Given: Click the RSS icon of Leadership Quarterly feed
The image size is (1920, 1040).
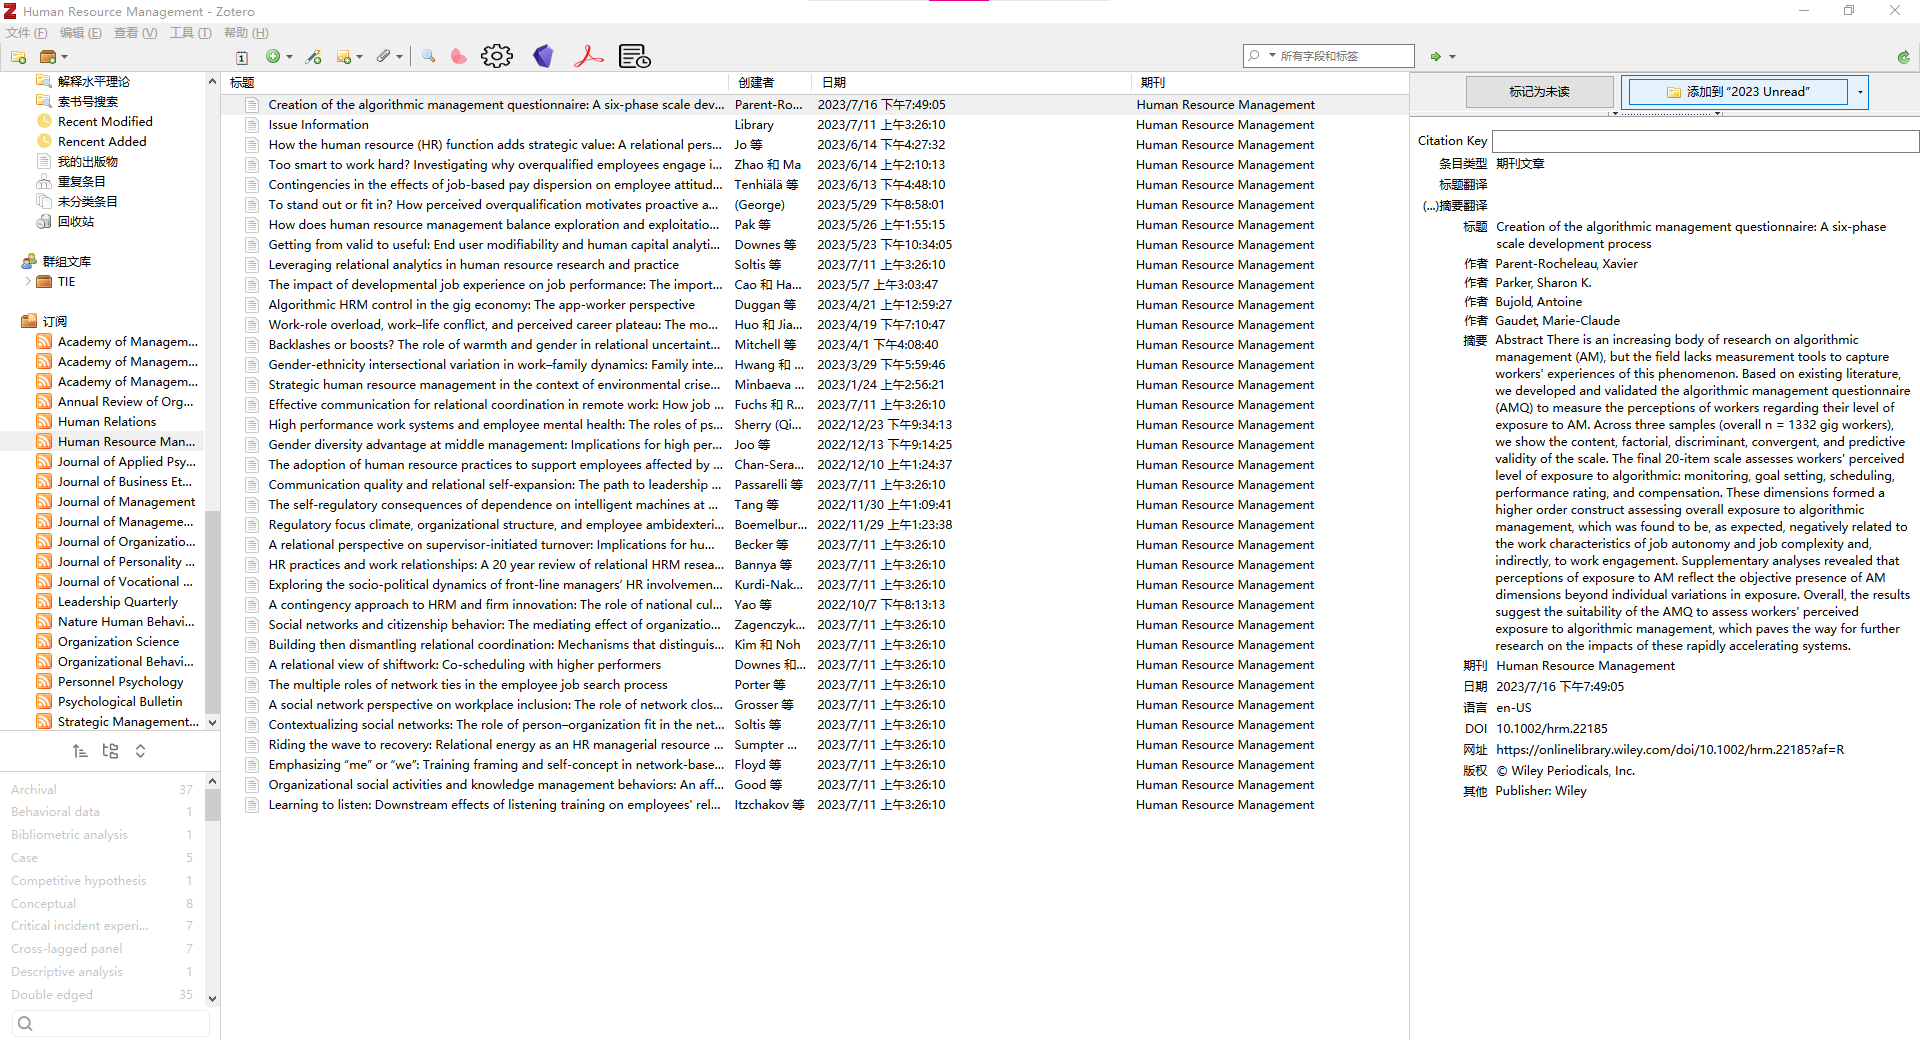Looking at the screenshot, I should point(44,602).
